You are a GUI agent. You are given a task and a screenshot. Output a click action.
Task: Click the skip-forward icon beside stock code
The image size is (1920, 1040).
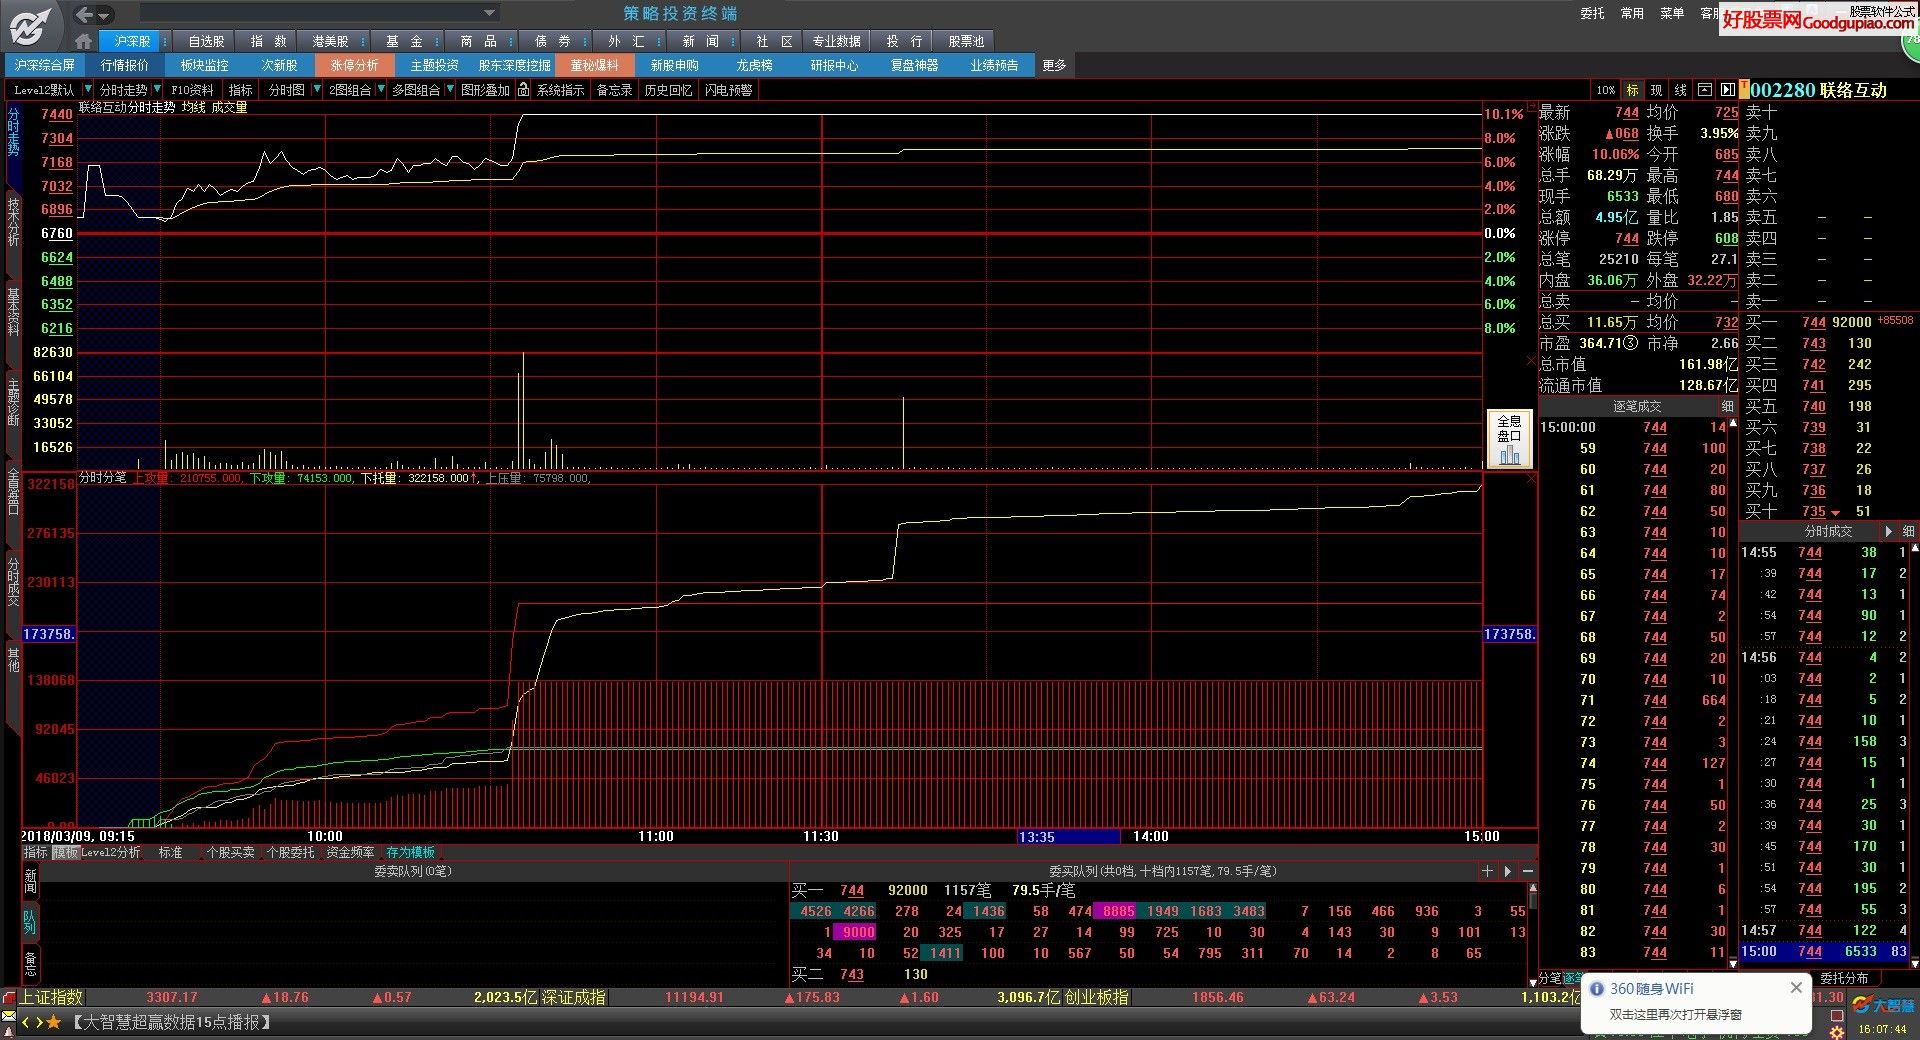click(x=1727, y=90)
